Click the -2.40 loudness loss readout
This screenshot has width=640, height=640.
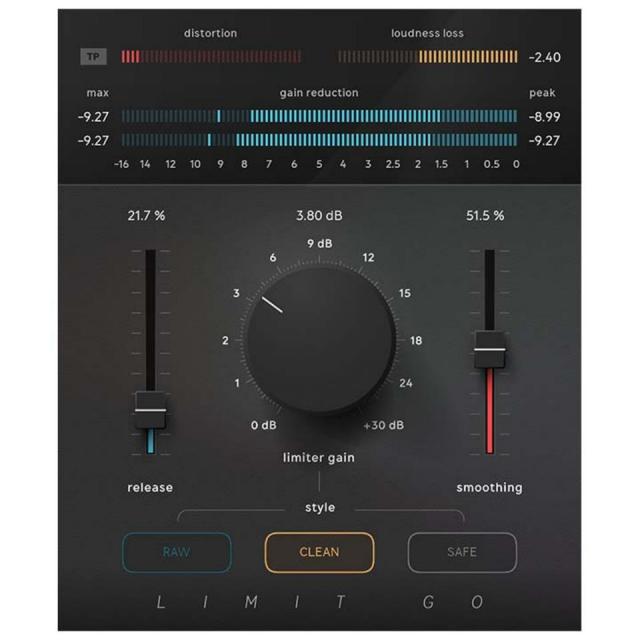coord(544,57)
